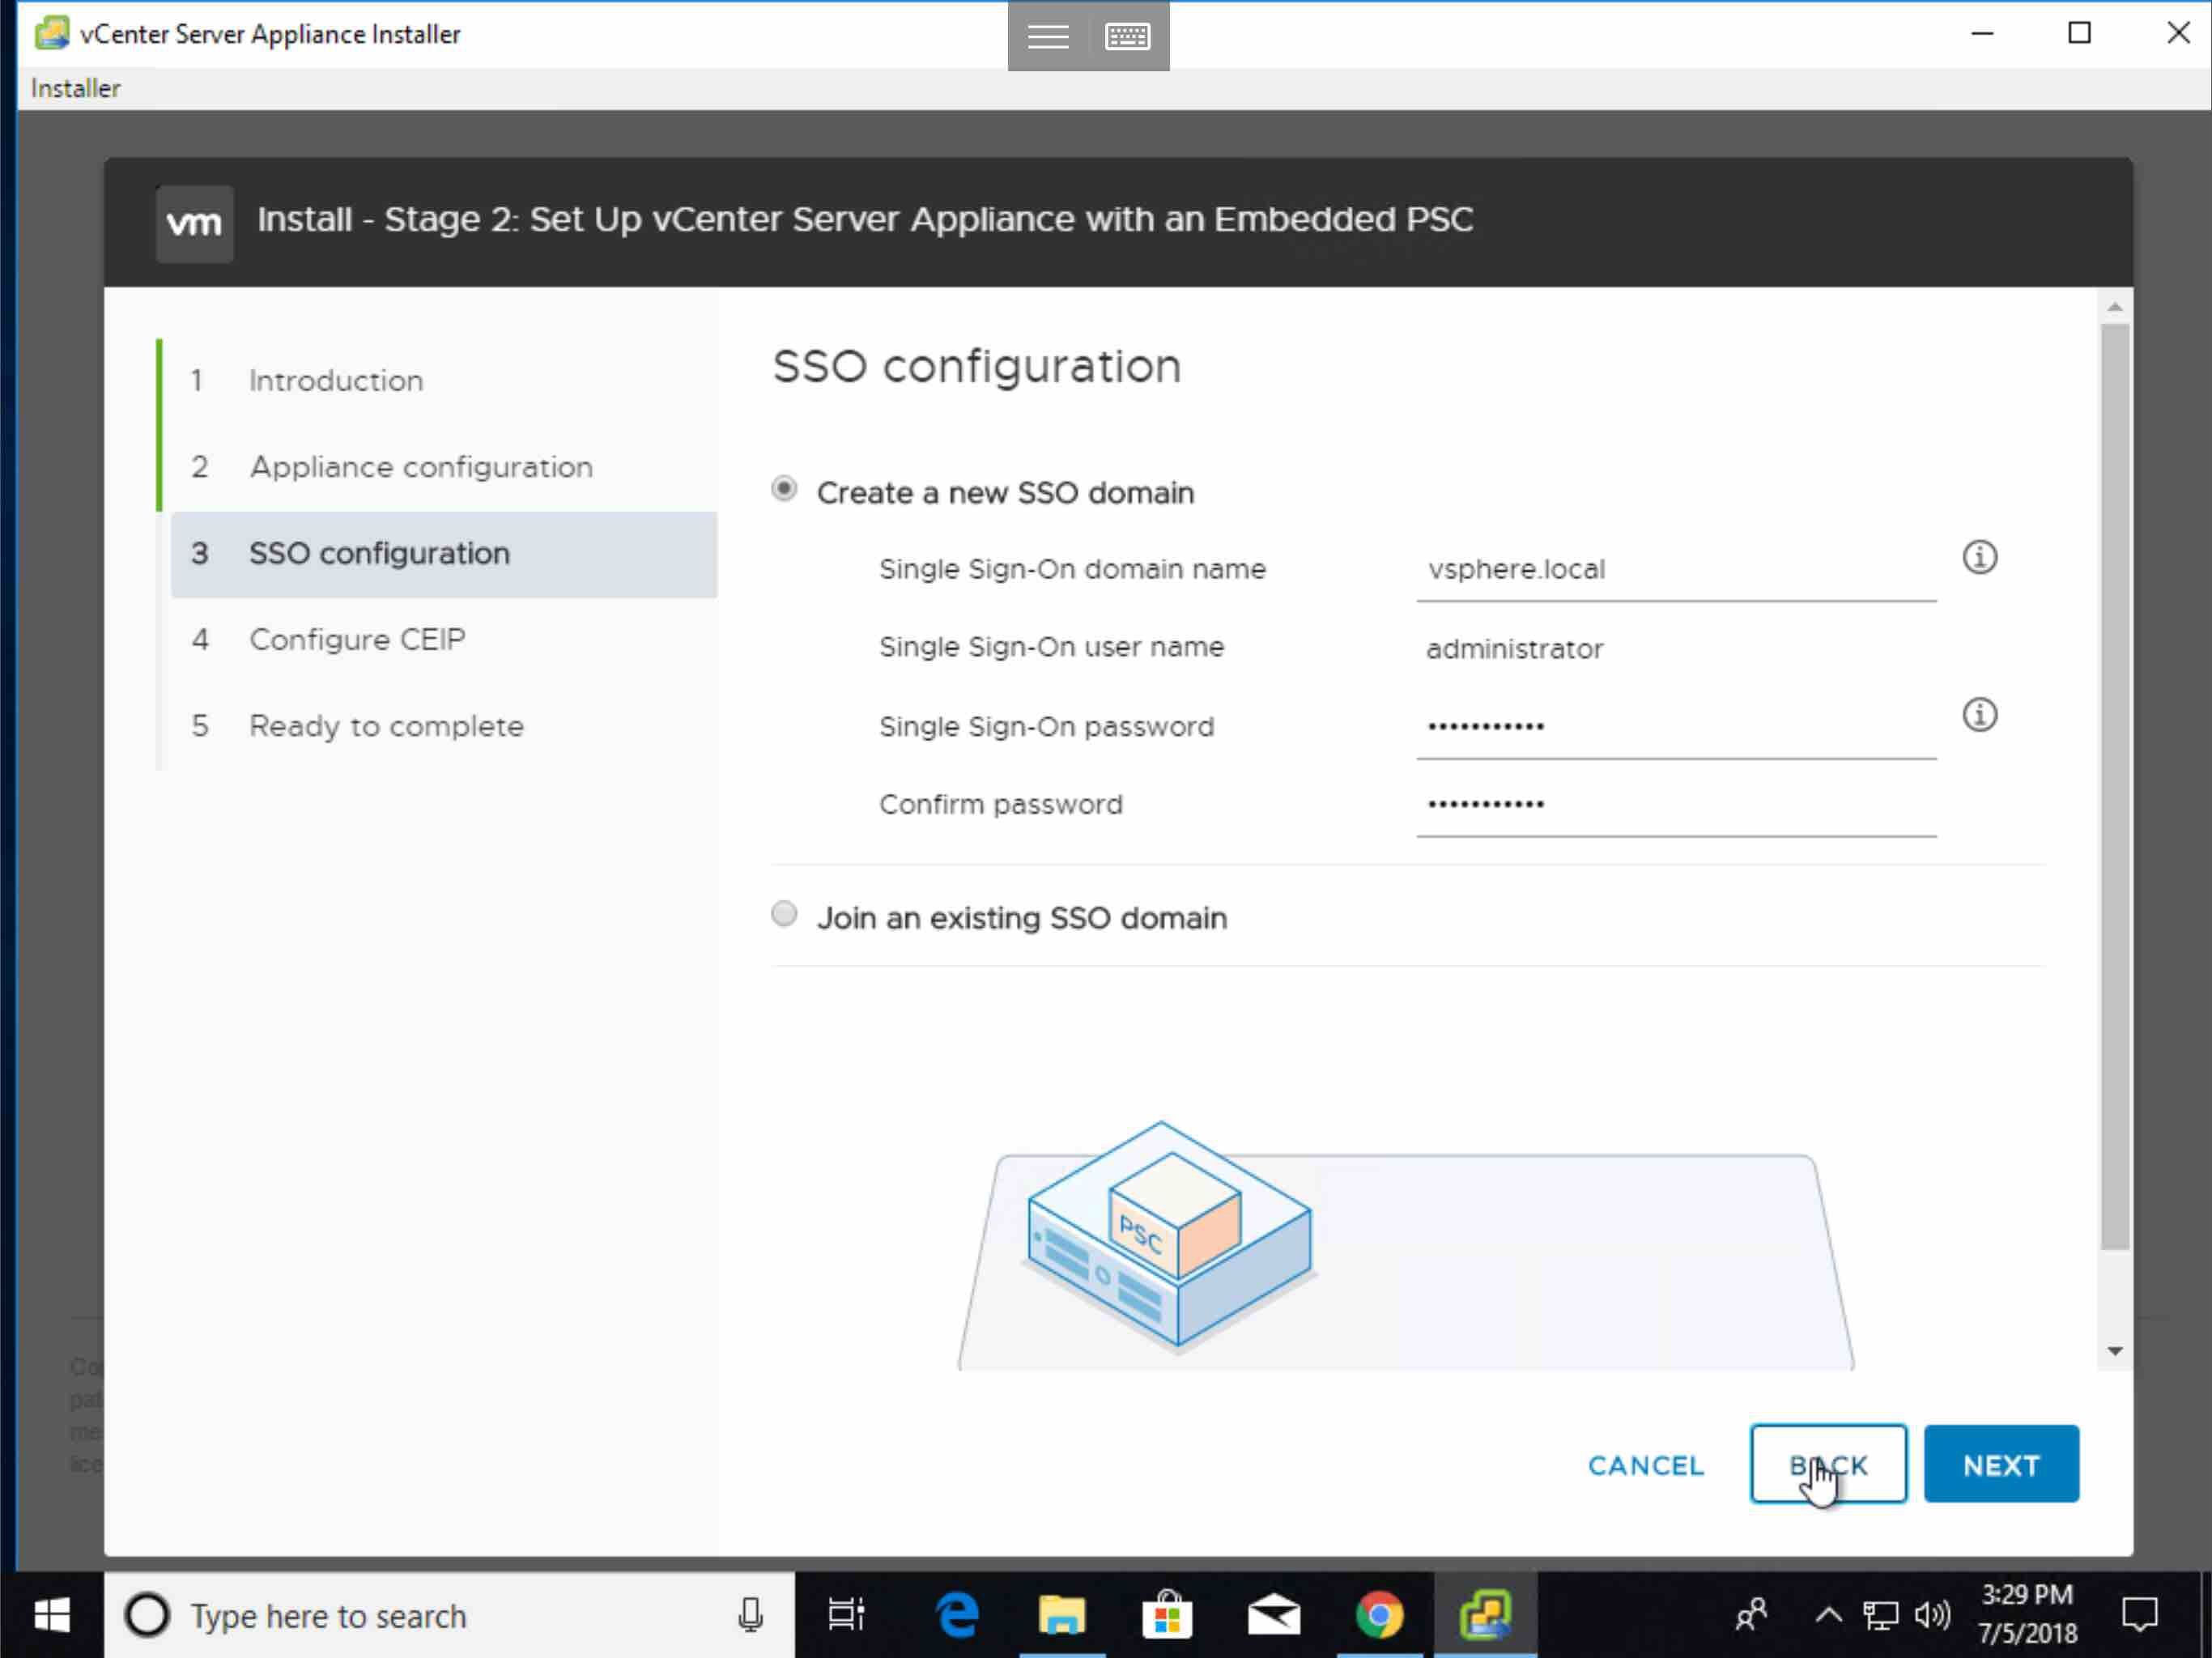This screenshot has width=2212, height=1658.
Task: Open the Windows Start menu
Action: pyautogui.click(x=52, y=1615)
